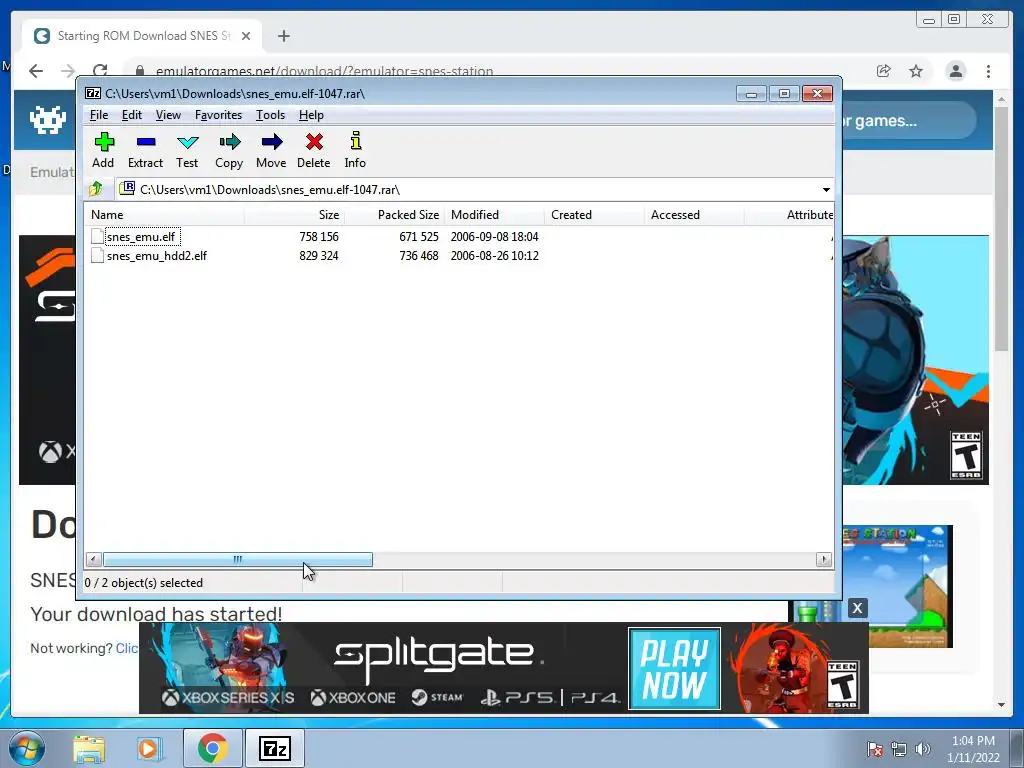Select the Copy toolbar icon
Viewport: 1024px width, 768px height.
[x=229, y=150]
